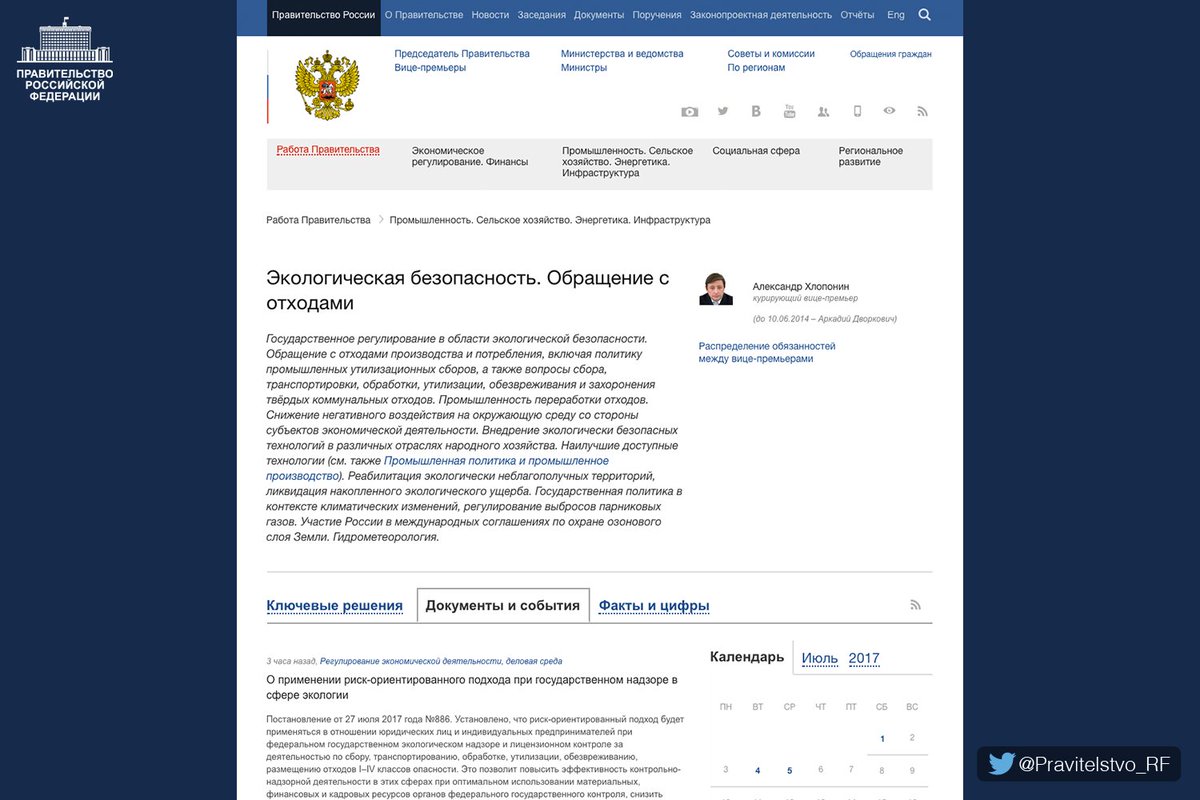Open the О Правительстве menu item
The width and height of the screenshot is (1200, 800).
click(x=424, y=15)
